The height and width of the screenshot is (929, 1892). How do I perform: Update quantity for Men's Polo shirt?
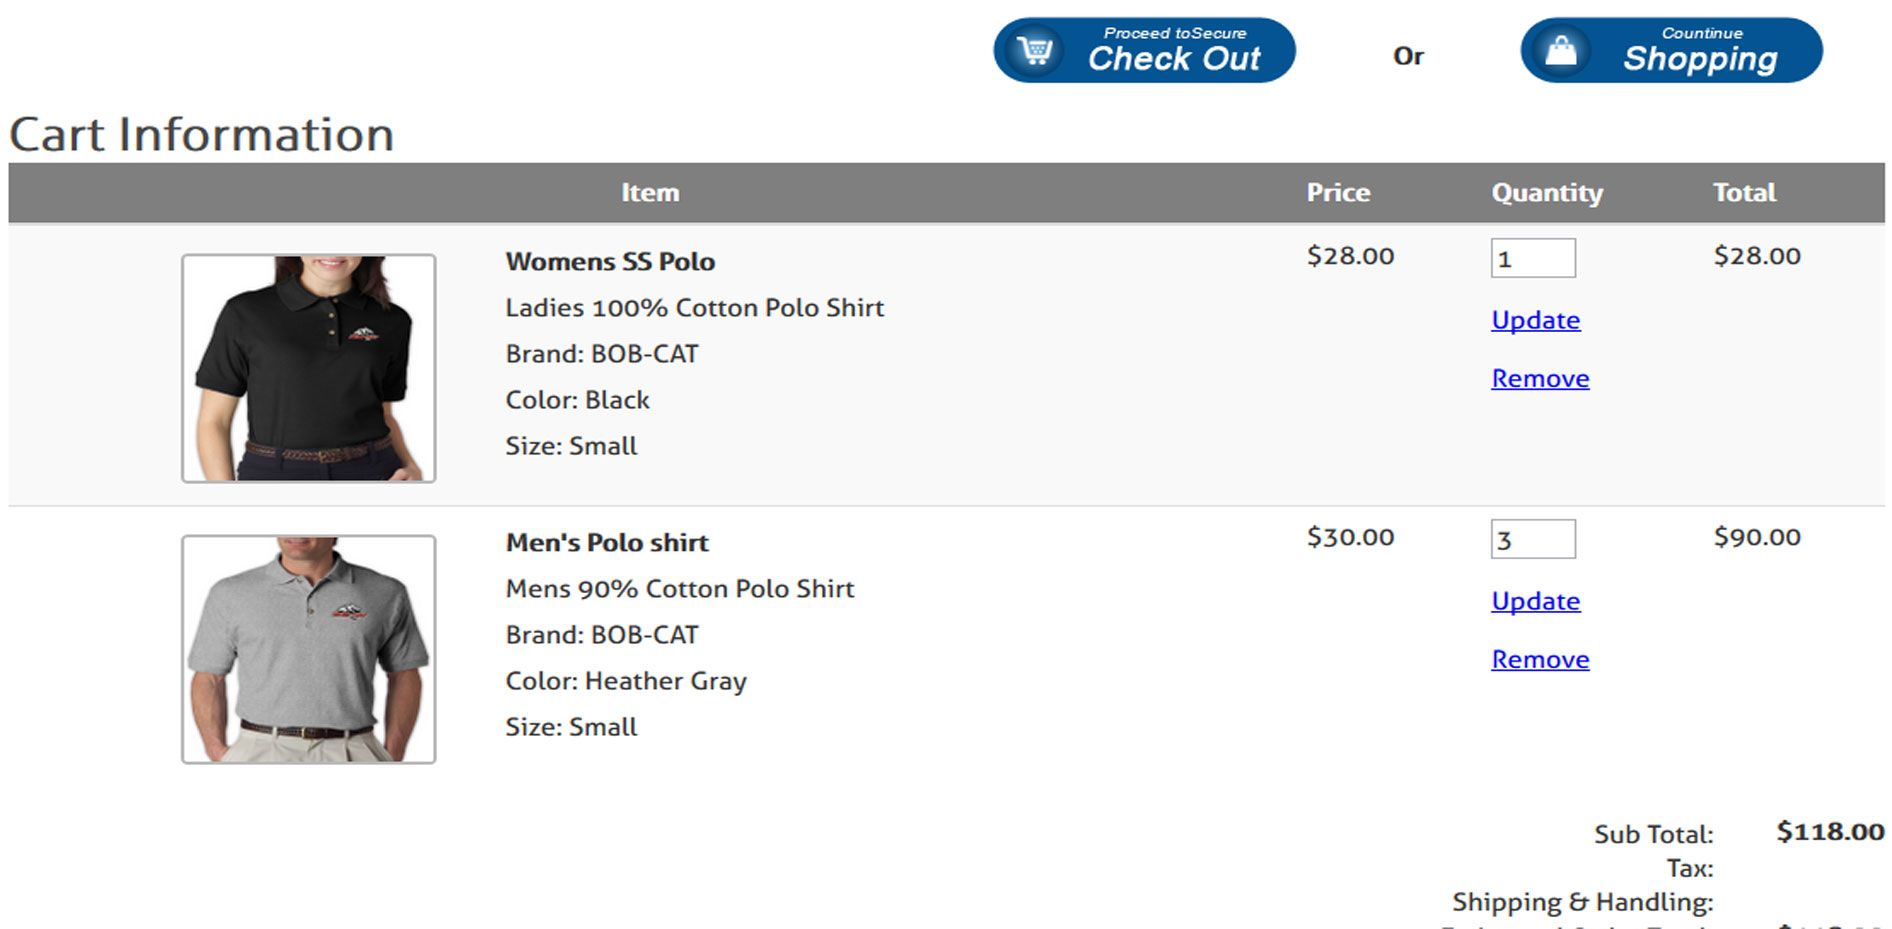tap(1536, 601)
